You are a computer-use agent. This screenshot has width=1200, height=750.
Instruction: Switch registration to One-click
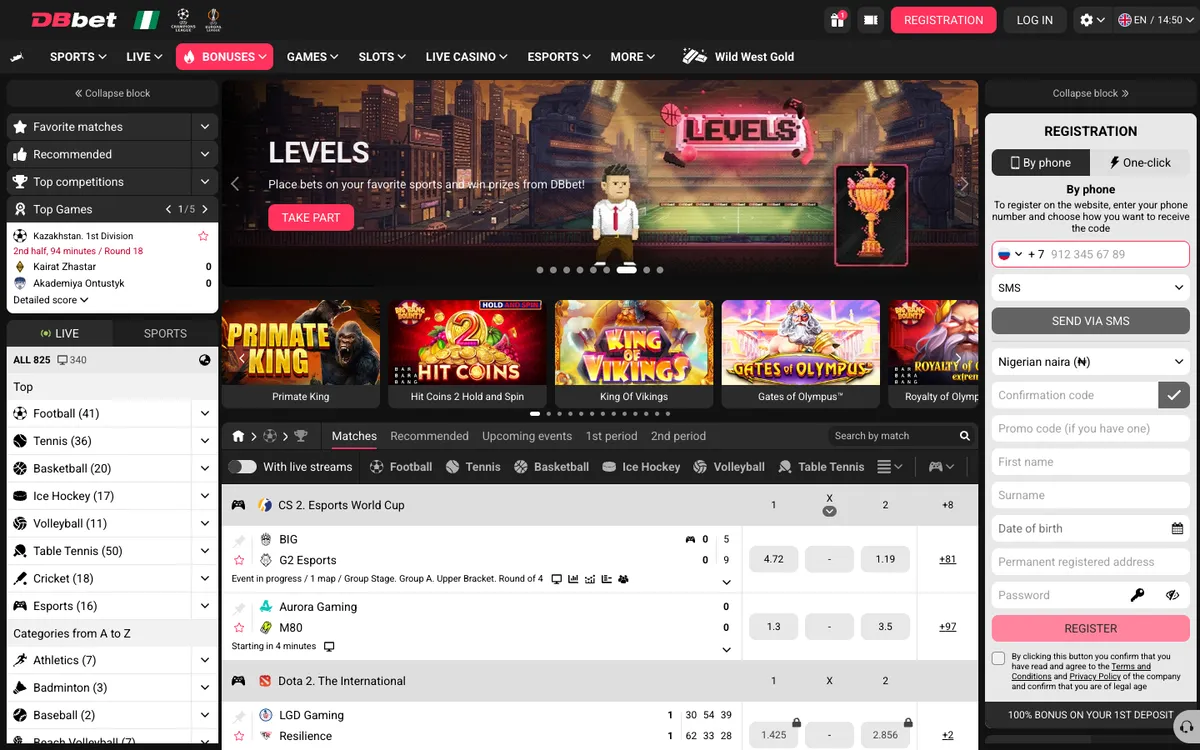(x=1140, y=163)
